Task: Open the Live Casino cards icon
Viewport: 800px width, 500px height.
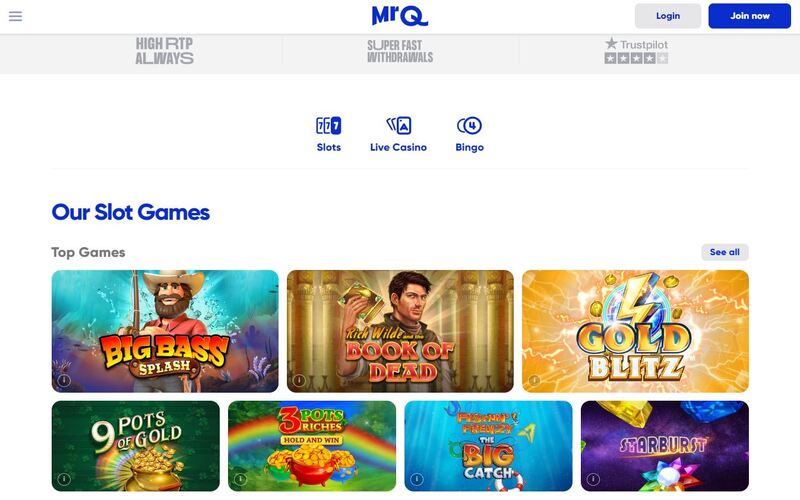Action: (x=398, y=126)
